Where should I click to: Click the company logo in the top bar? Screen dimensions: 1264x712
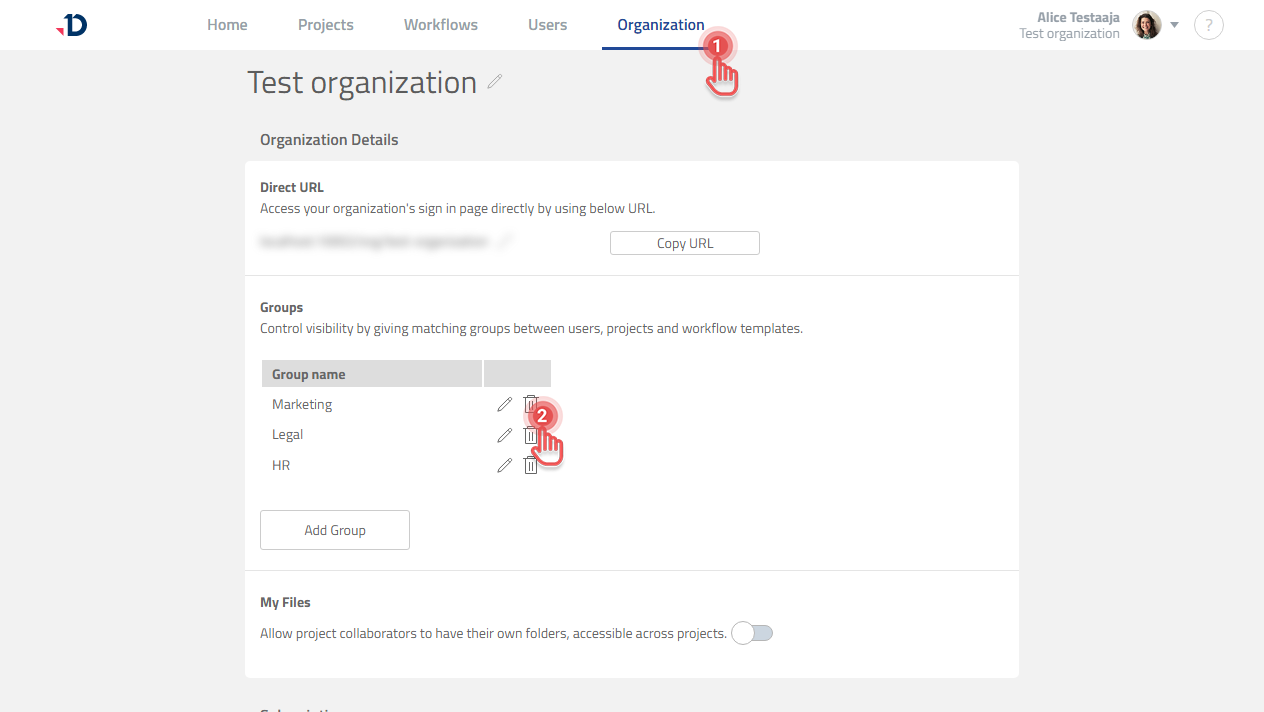70,24
